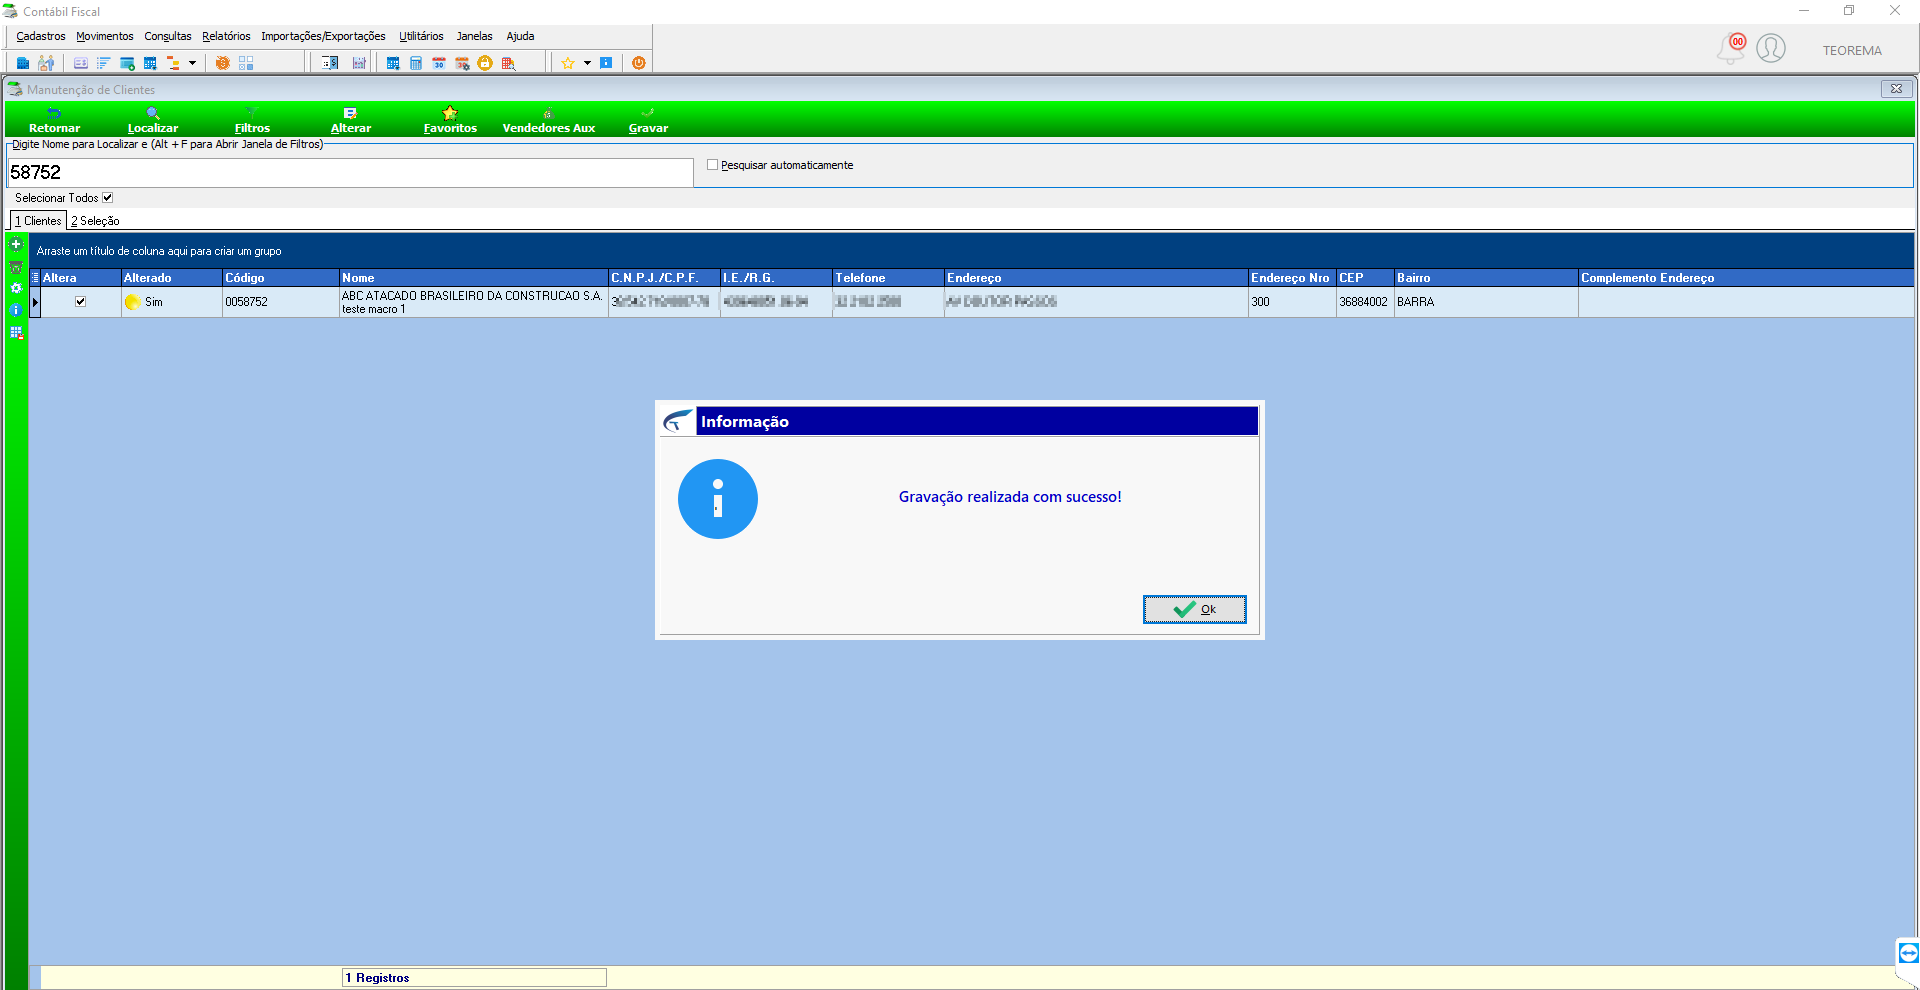Open the Utilitários menu
This screenshot has height=990, width=1920.
[x=421, y=36]
